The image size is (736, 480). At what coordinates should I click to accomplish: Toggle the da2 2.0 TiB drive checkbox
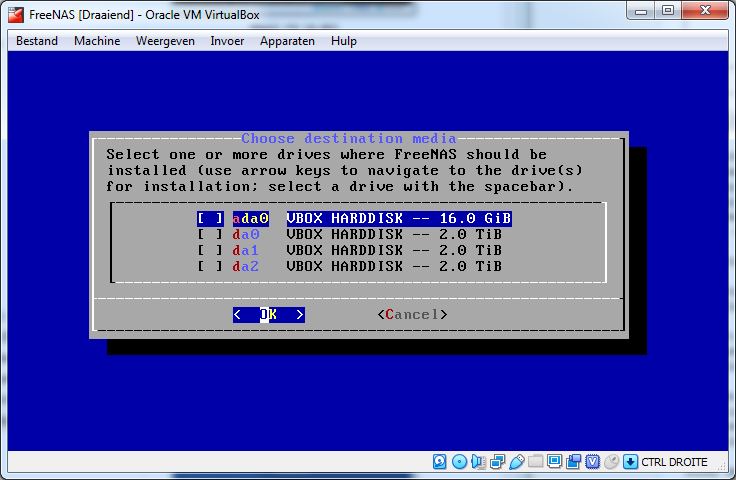click(210, 266)
